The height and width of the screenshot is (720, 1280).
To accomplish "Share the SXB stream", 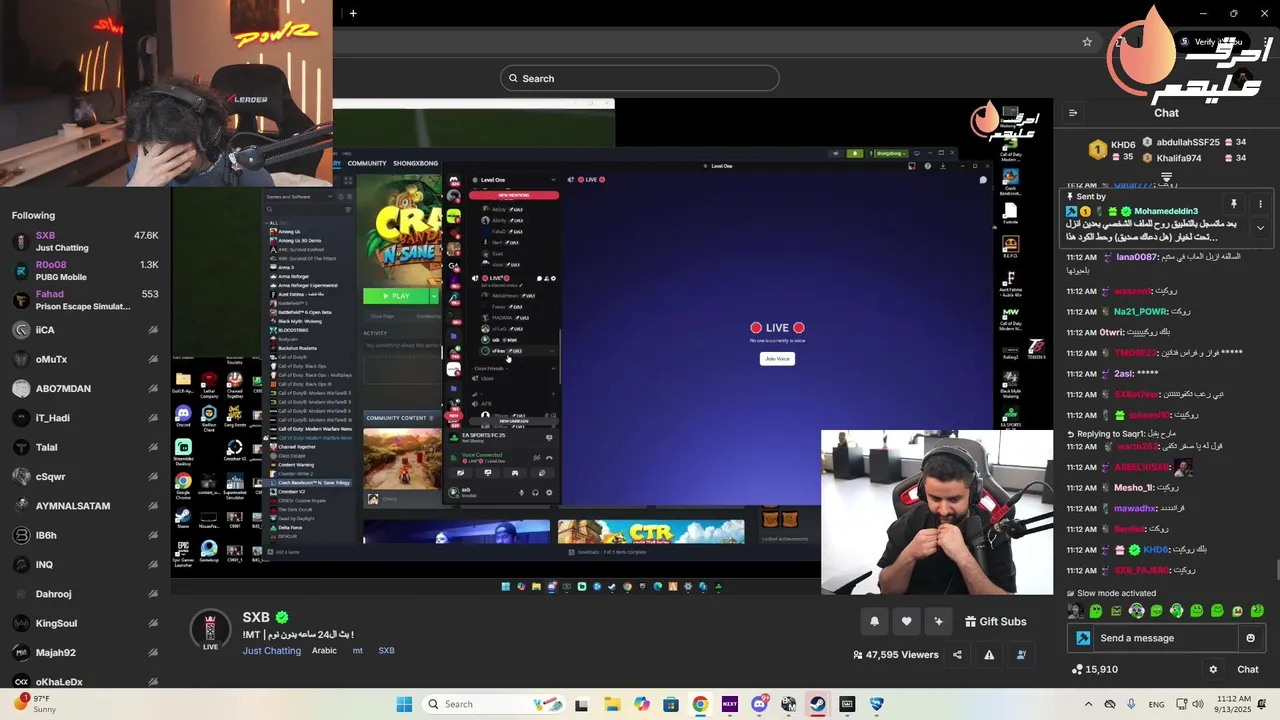I will pos(957,655).
